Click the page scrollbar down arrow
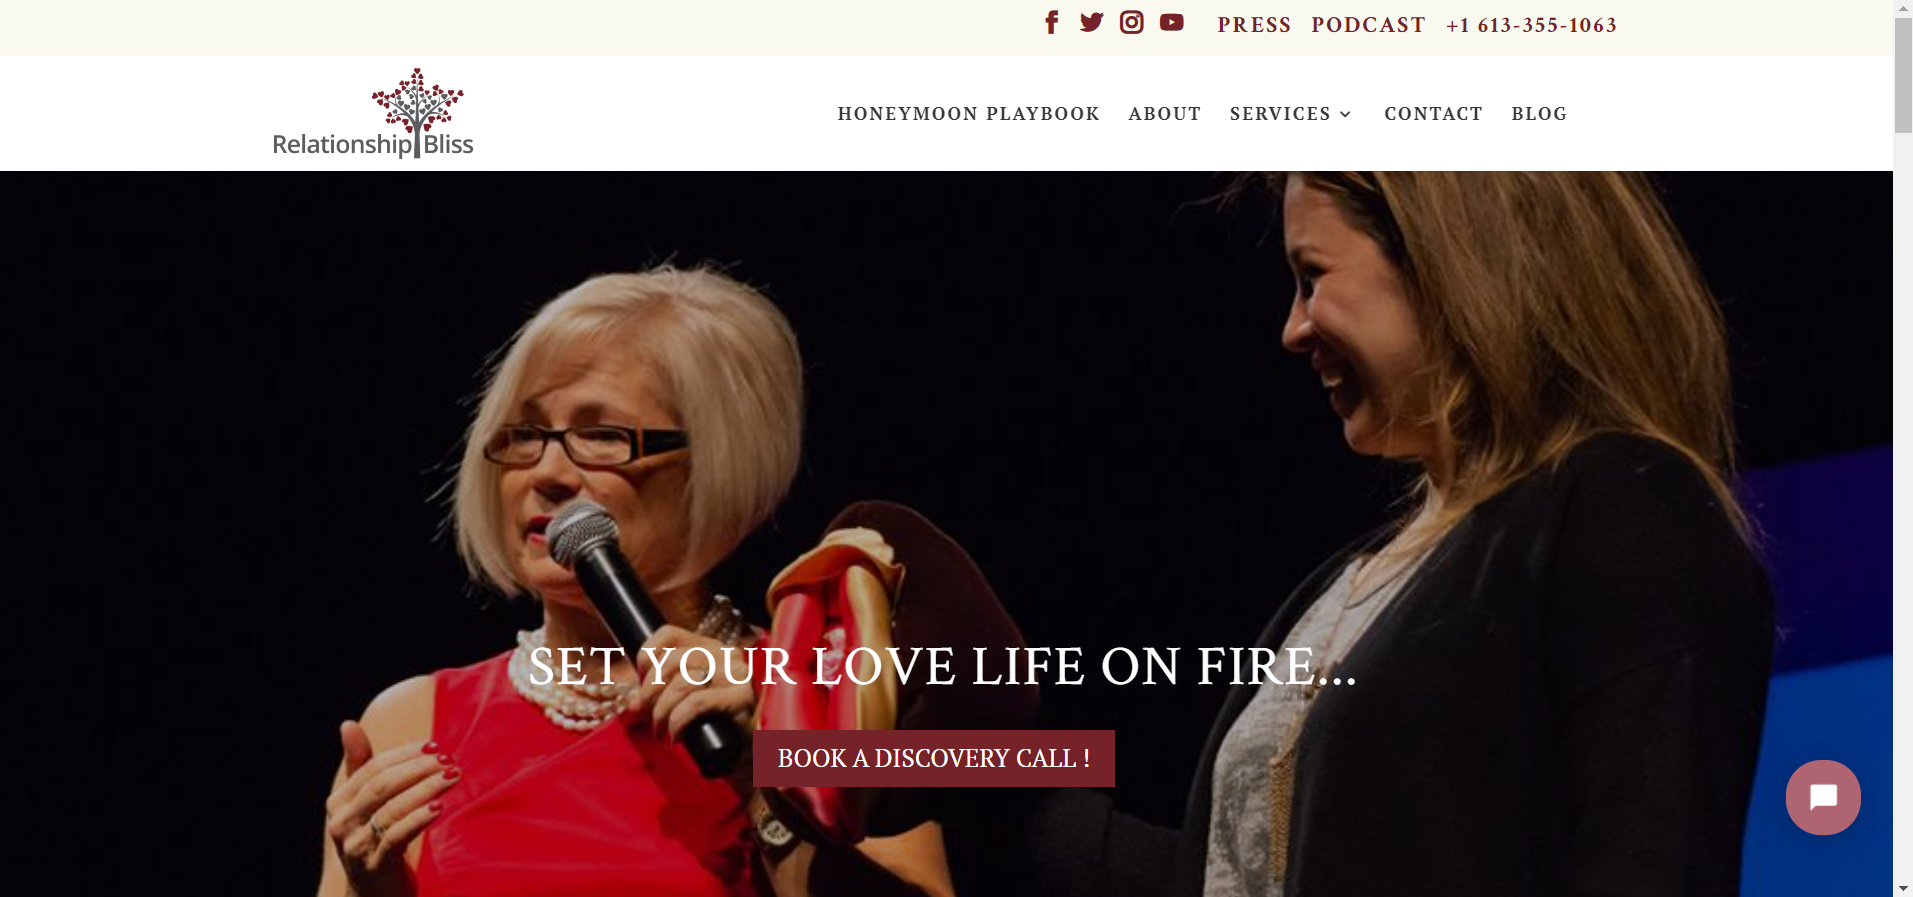Screen dimensions: 1913x897 1903,888
